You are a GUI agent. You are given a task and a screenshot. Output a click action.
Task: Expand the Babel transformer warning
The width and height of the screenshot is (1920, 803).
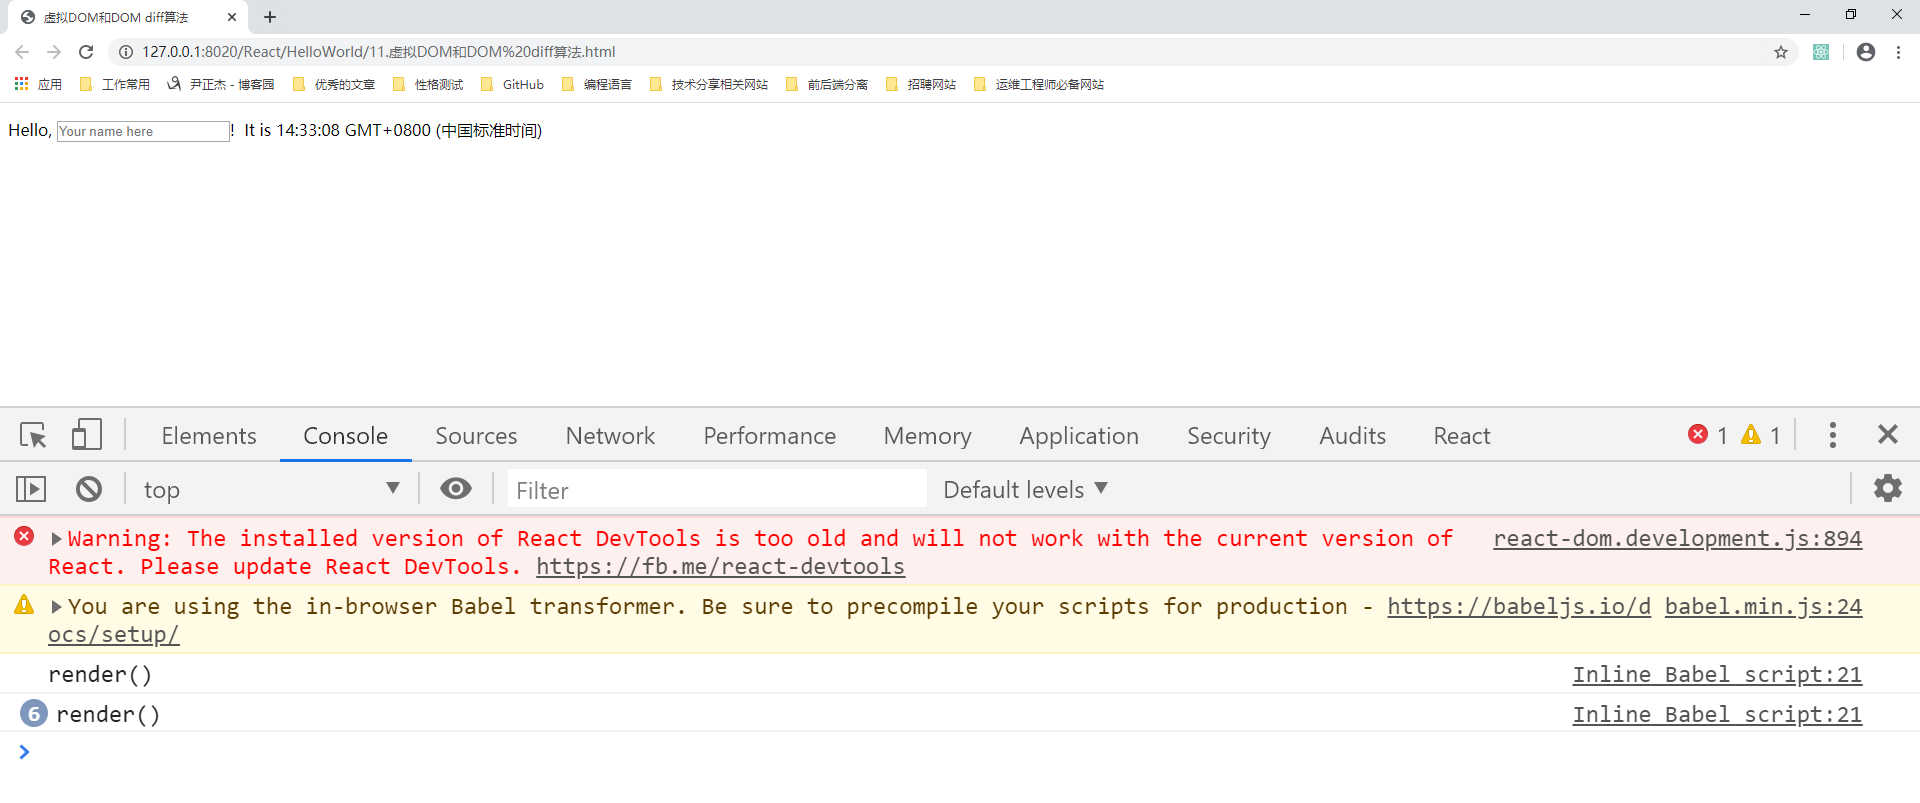click(57, 607)
